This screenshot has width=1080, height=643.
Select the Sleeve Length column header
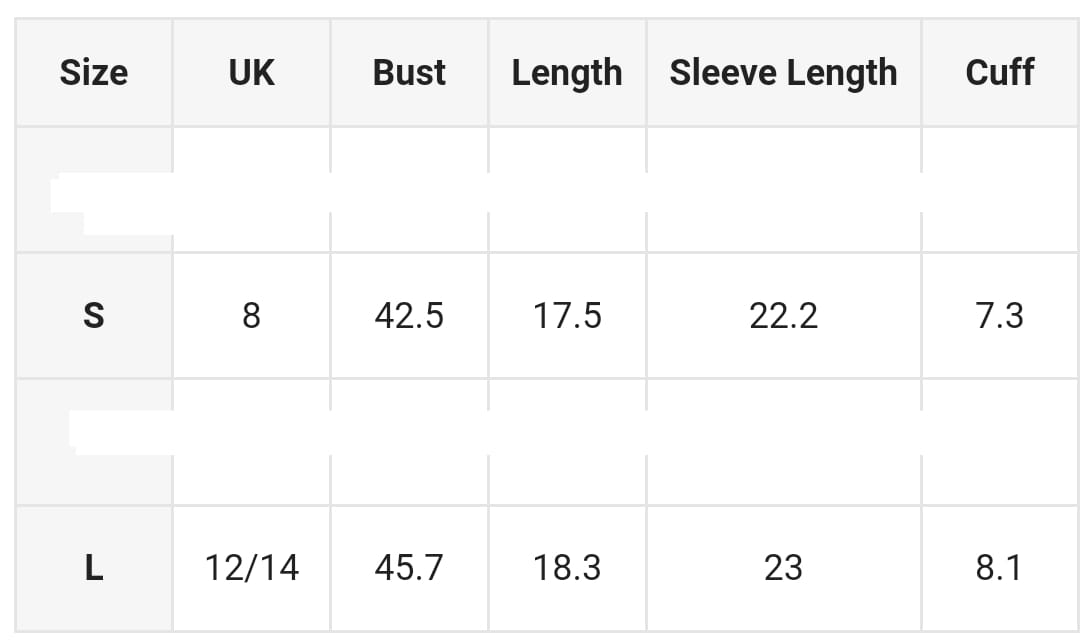point(783,73)
